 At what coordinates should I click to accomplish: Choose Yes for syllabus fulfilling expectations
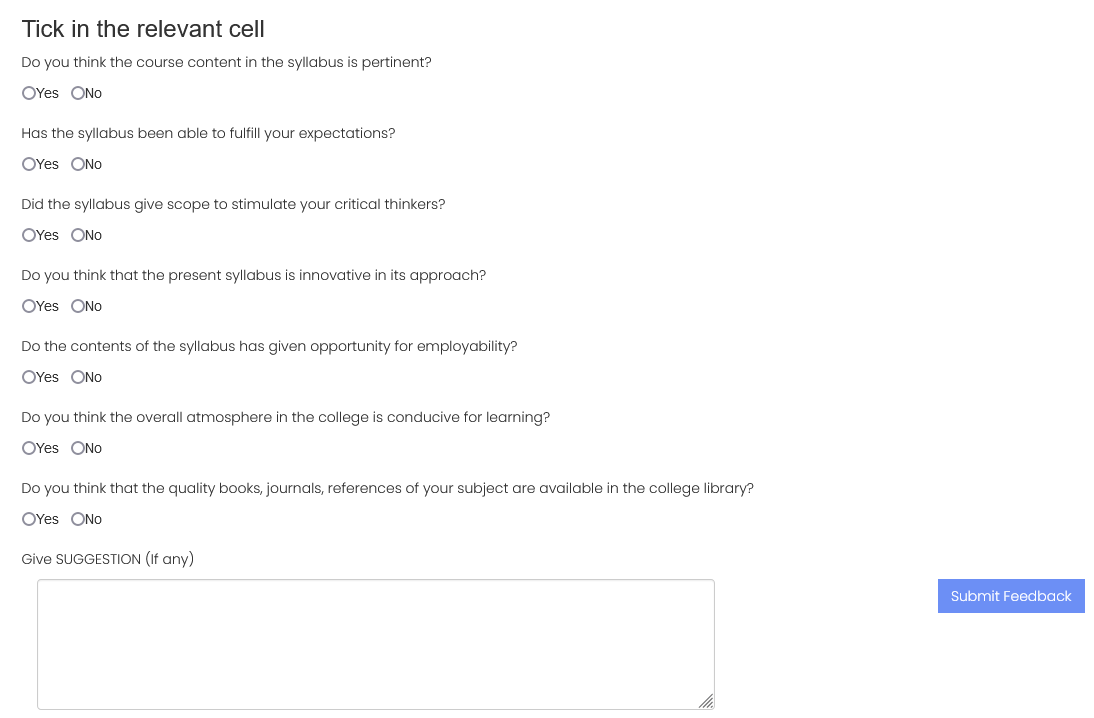[x=29, y=164]
